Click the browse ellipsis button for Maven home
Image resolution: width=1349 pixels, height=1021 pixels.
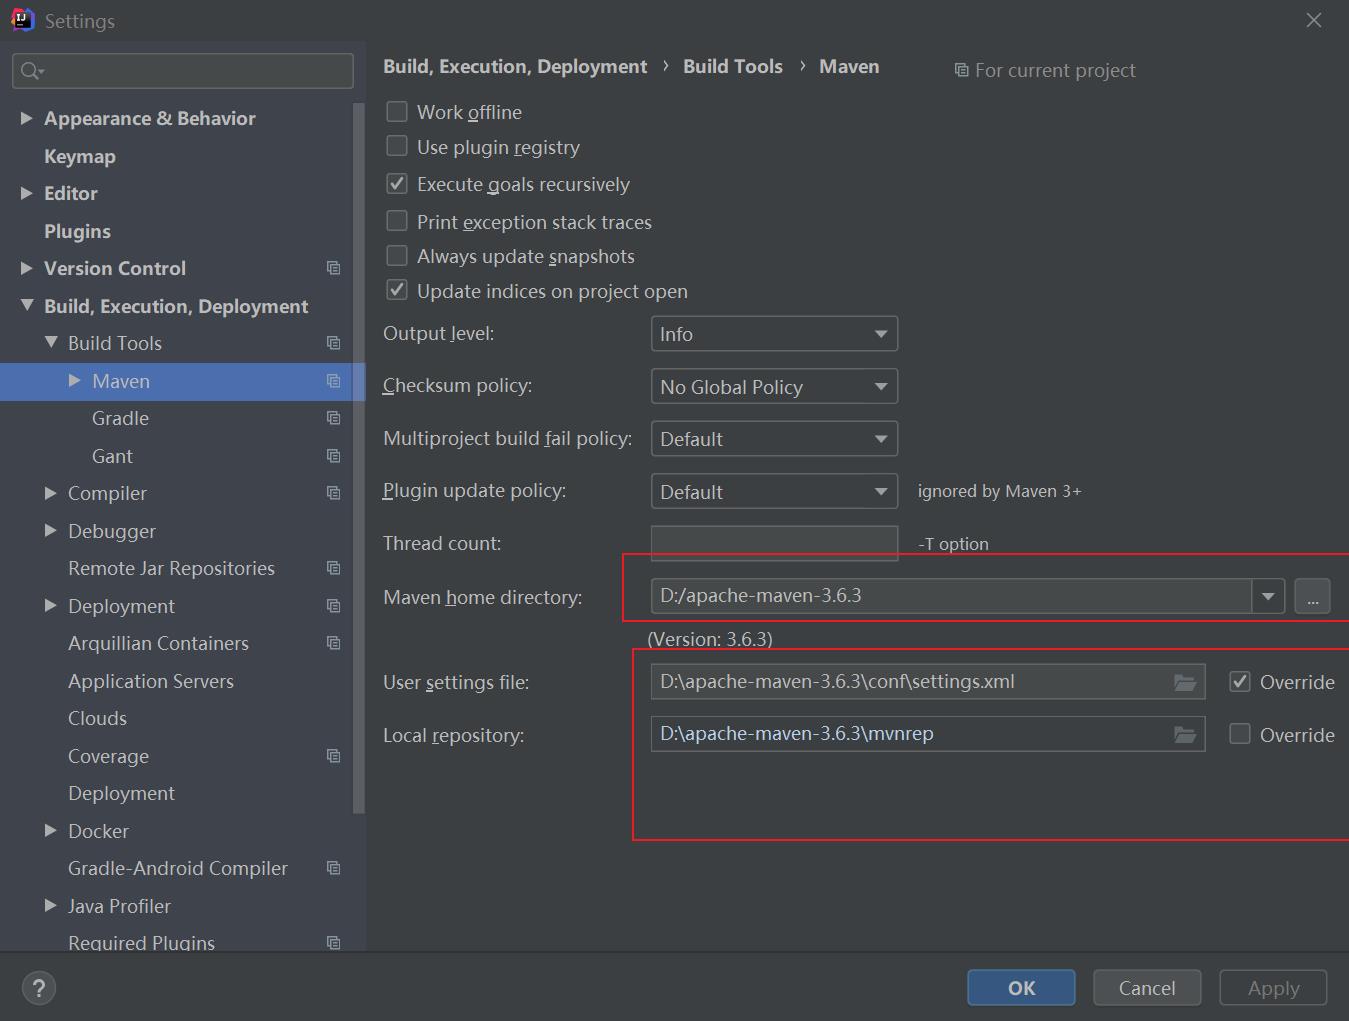coord(1312,596)
